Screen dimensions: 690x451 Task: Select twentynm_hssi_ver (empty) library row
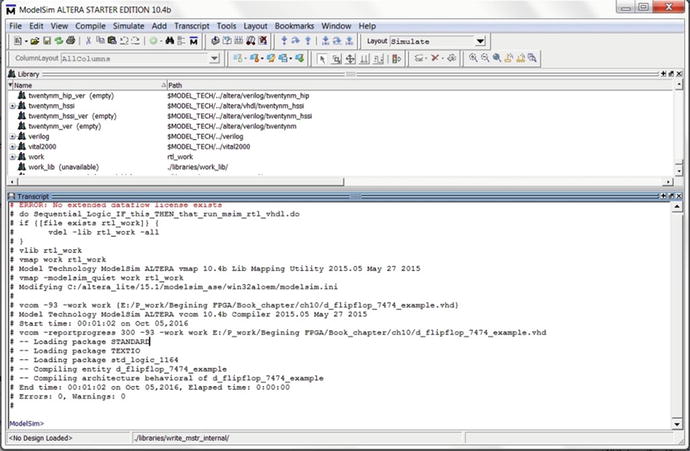[73, 116]
